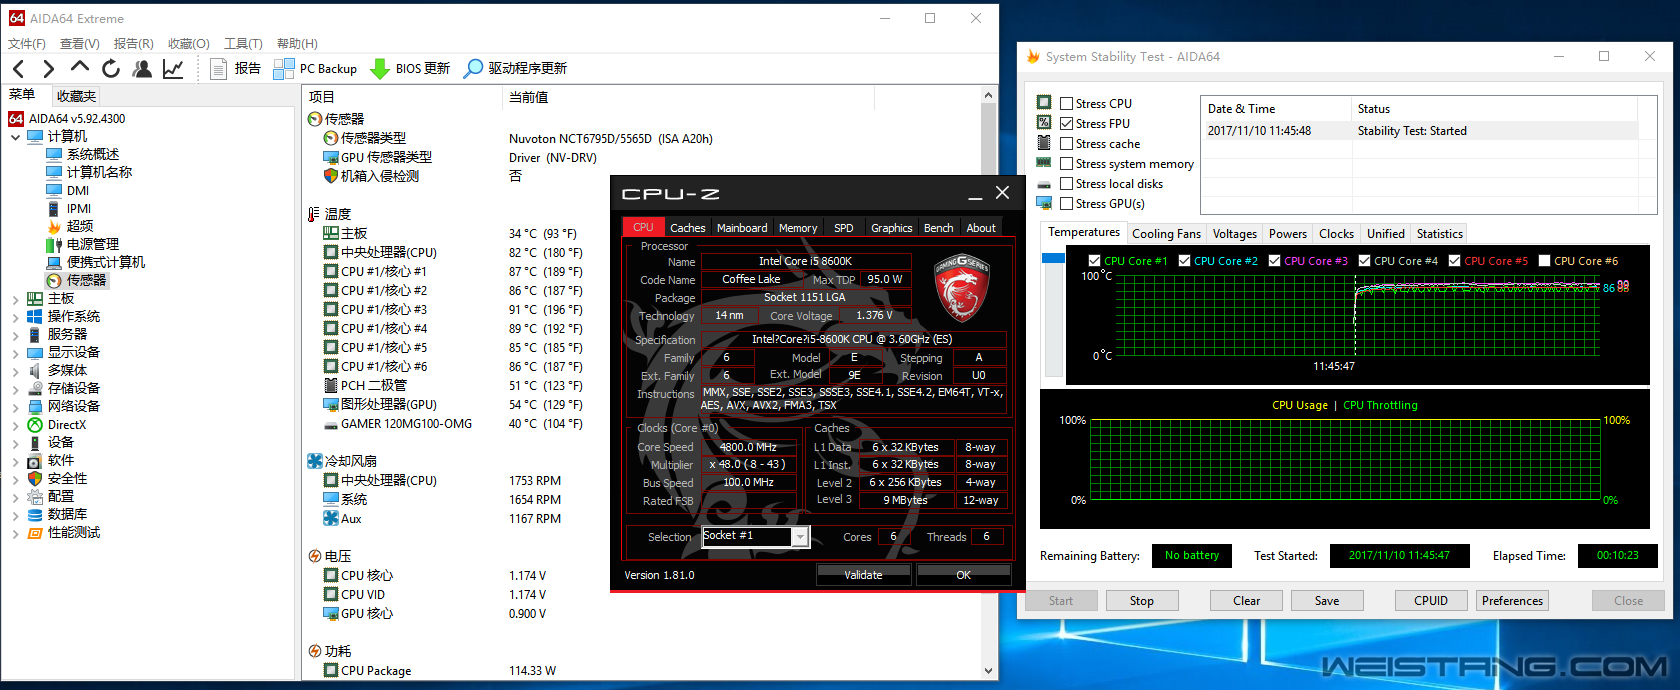The image size is (1680, 690).
Task: Click the Stress FPU percent icon
Action: point(1044,122)
